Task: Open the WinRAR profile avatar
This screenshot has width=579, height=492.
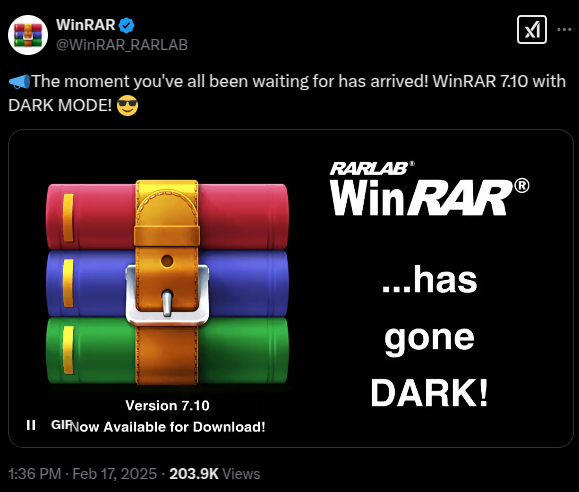Action: [28, 35]
